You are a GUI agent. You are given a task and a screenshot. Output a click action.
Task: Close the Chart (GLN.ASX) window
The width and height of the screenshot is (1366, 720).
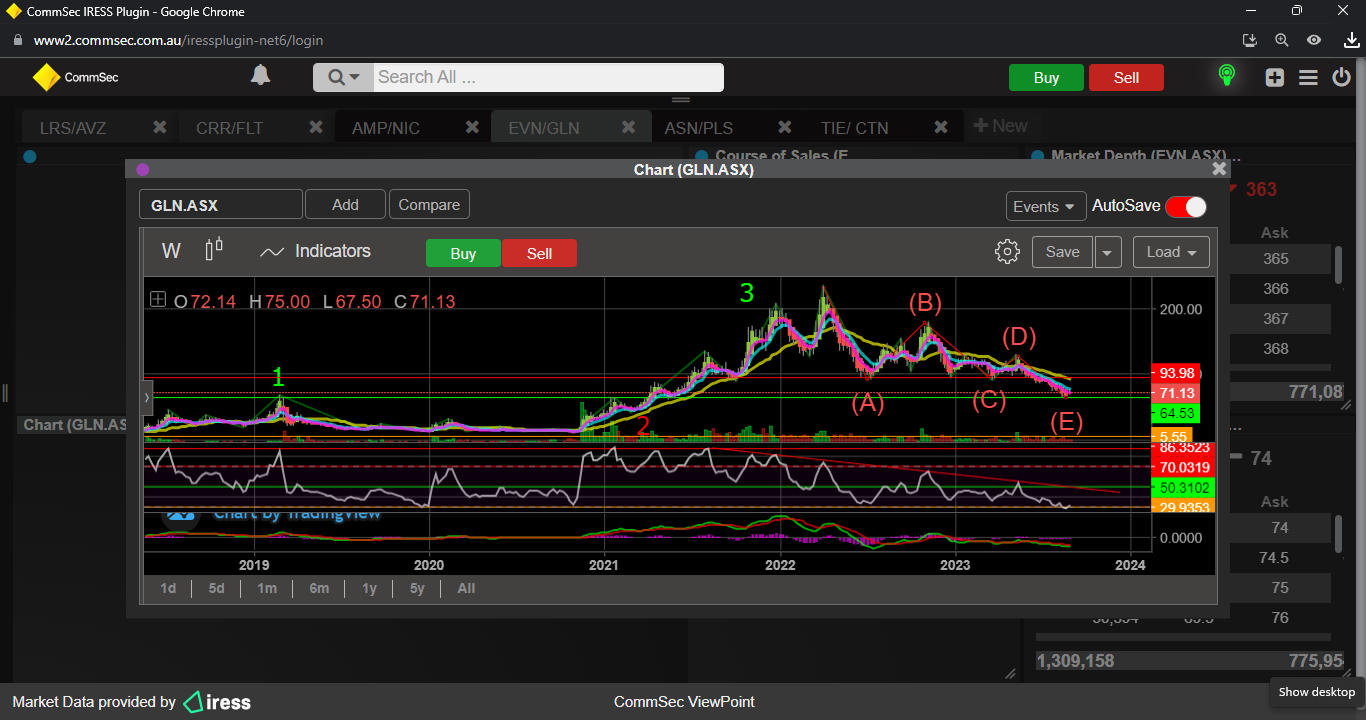[1219, 169]
